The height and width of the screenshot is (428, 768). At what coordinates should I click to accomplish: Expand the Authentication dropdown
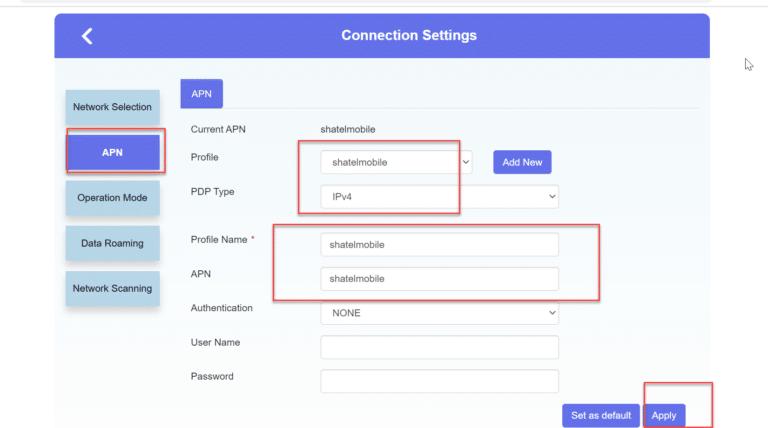[439, 313]
